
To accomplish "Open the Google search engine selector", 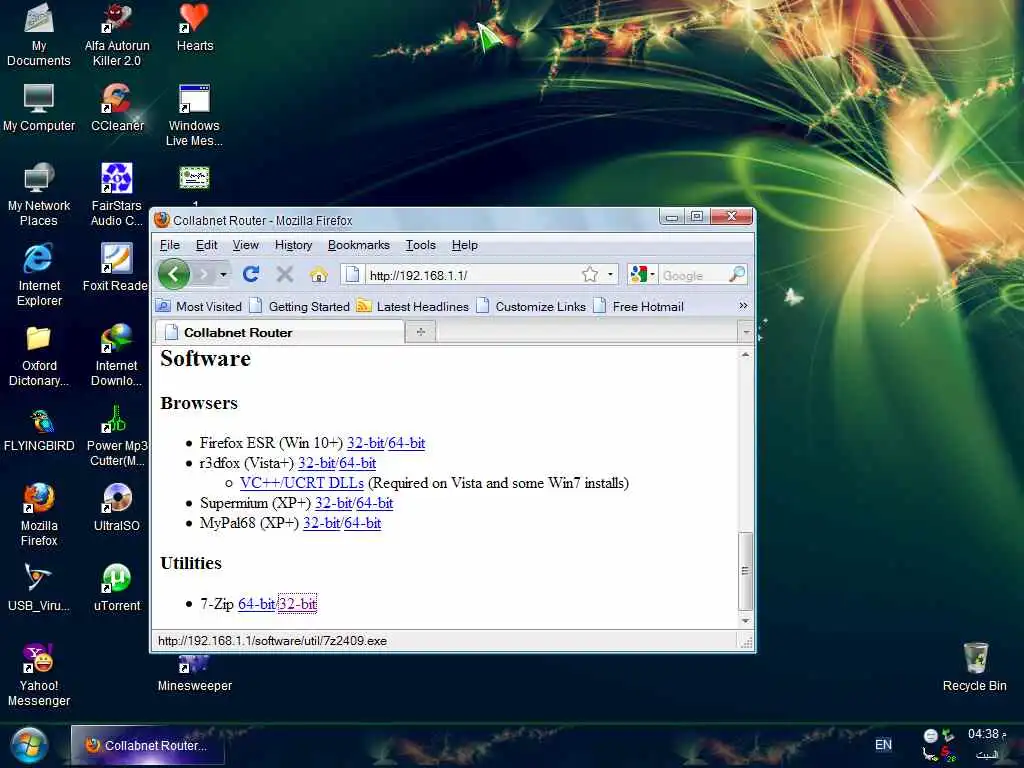I will pyautogui.click(x=642, y=275).
